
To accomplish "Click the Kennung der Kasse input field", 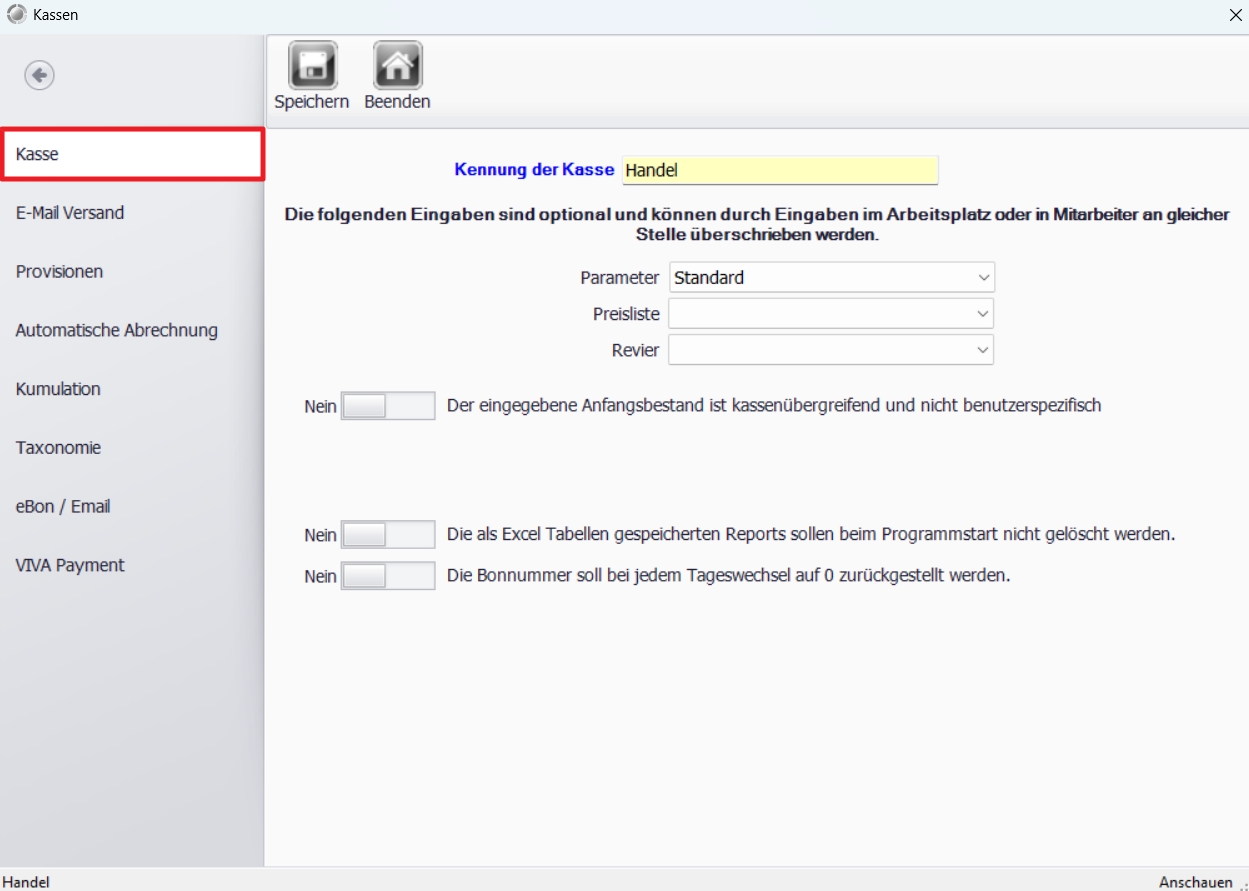I will click(x=779, y=171).
